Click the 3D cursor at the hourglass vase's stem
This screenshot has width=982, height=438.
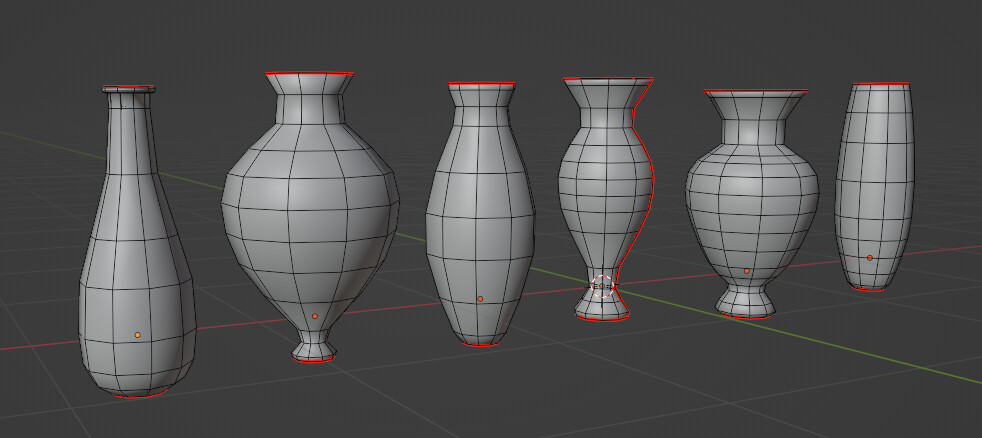click(x=602, y=286)
